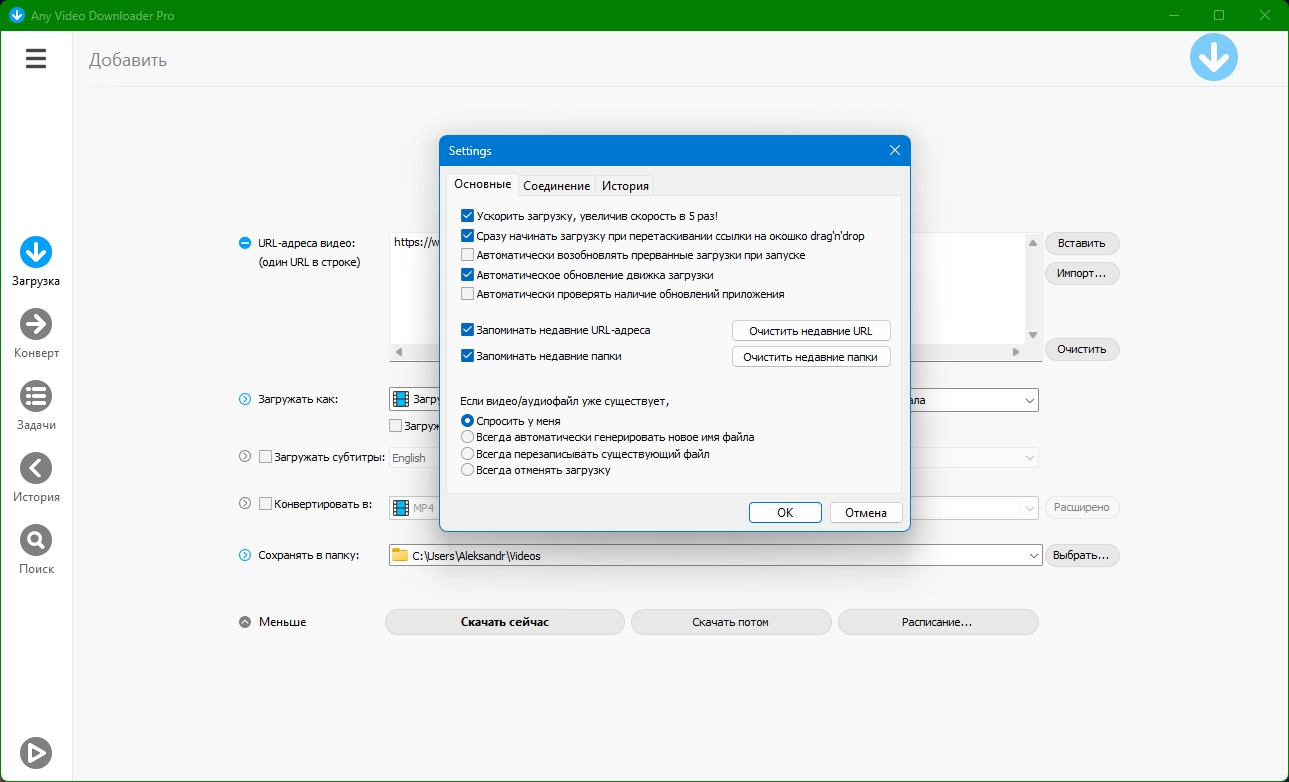Enable the Загружать субтитры checkbox

[x=266, y=457]
